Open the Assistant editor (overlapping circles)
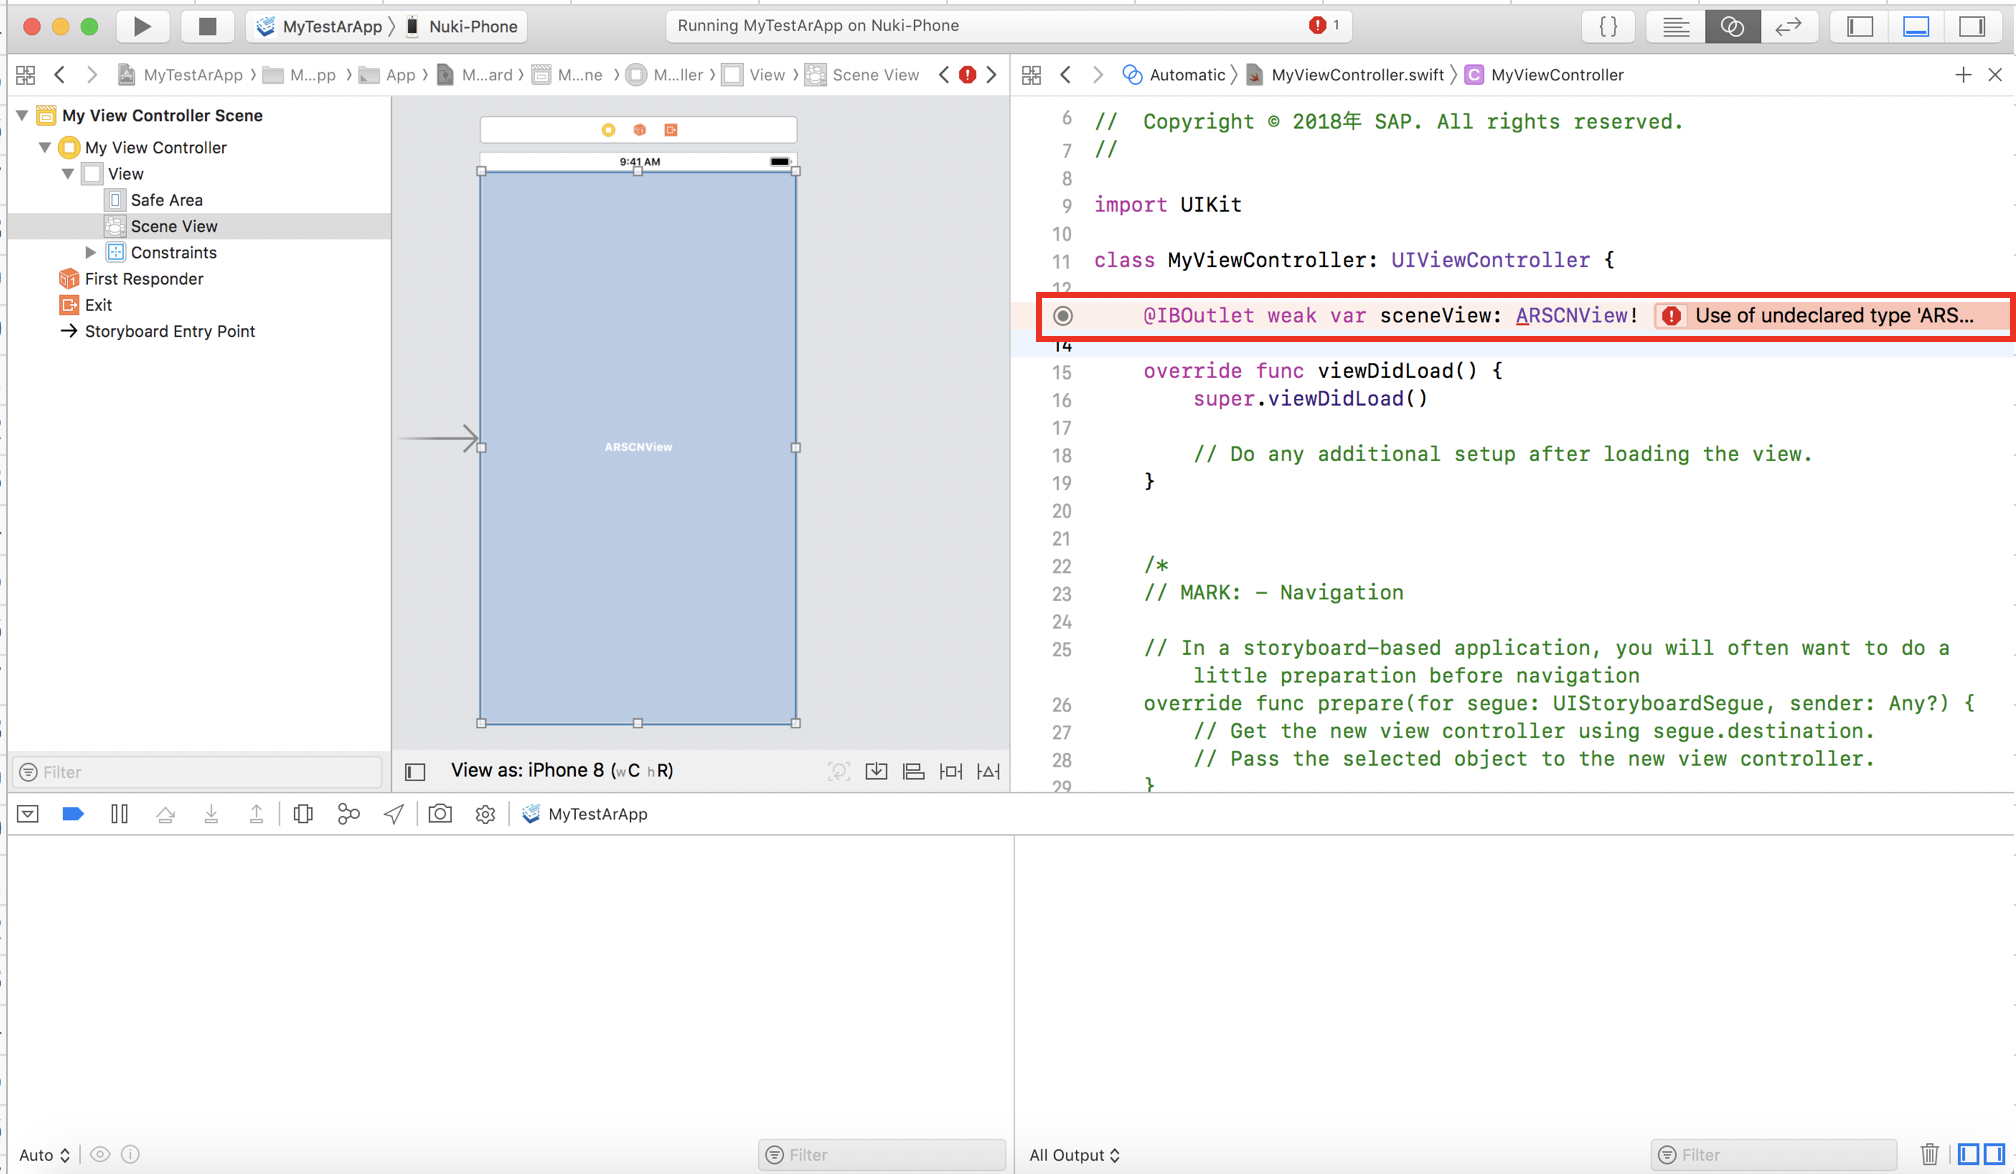Screen dimensions: 2016x1174 pyautogui.click(x=1732, y=26)
